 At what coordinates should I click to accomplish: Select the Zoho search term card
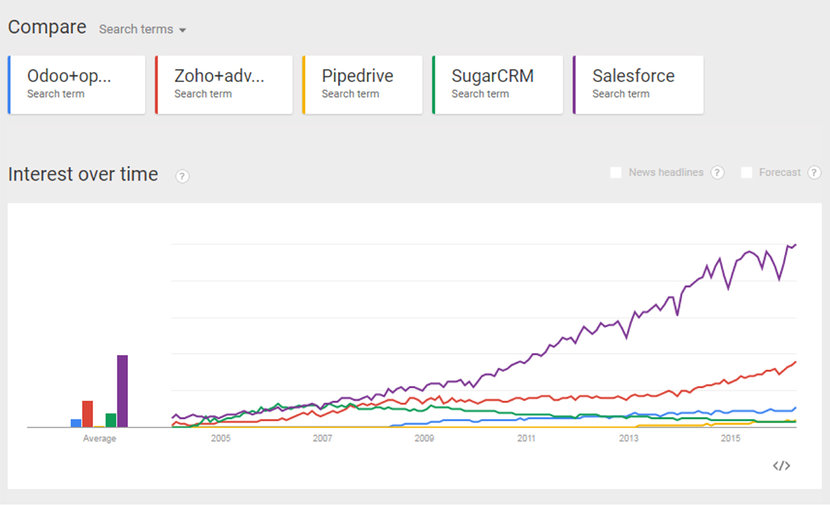coord(224,84)
